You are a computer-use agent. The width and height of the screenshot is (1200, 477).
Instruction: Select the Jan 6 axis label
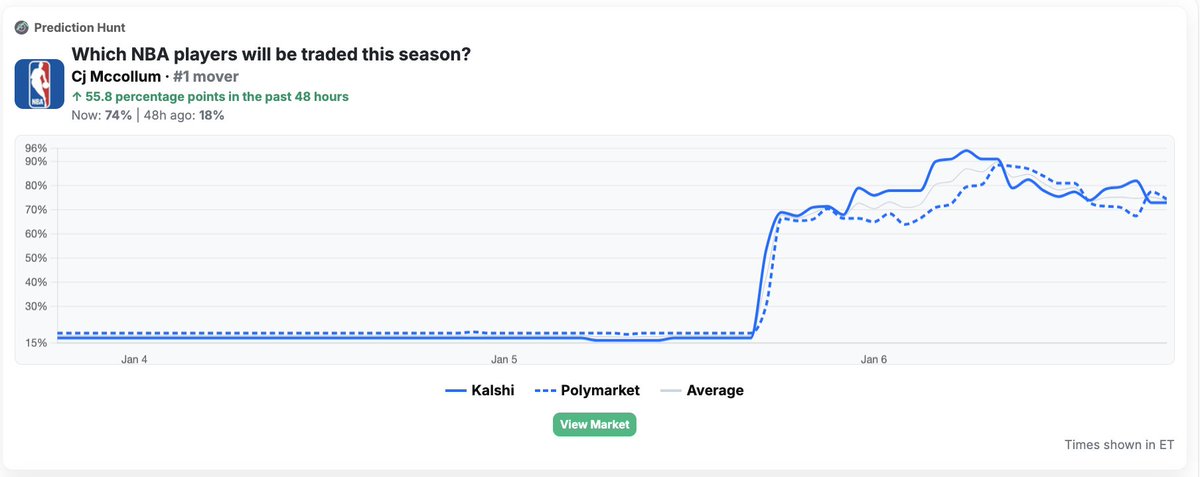click(873, 358)
